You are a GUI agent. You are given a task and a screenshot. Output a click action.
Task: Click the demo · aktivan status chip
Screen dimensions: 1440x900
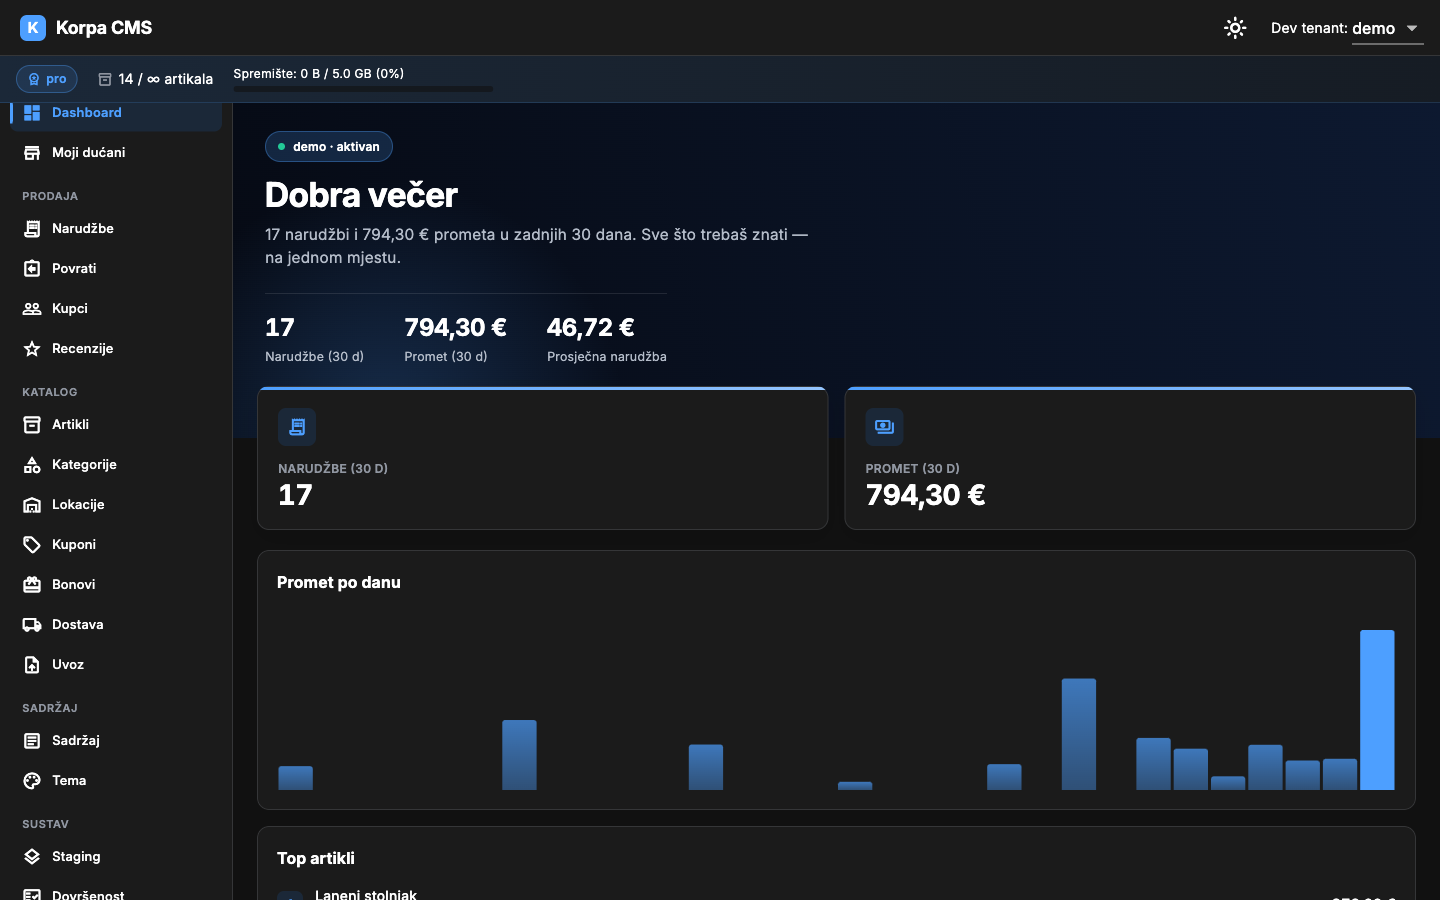pos(329,147)
